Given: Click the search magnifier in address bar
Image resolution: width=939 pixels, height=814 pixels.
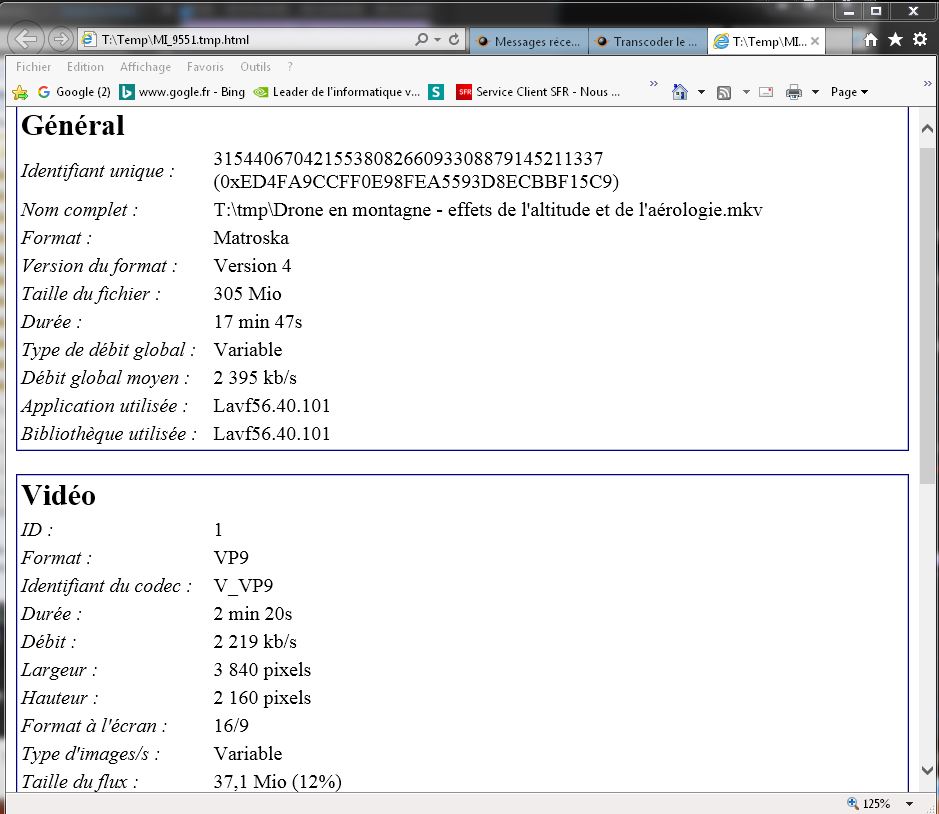Looking at the screenshot, I should pyautogui.click(x=422, y=40).
